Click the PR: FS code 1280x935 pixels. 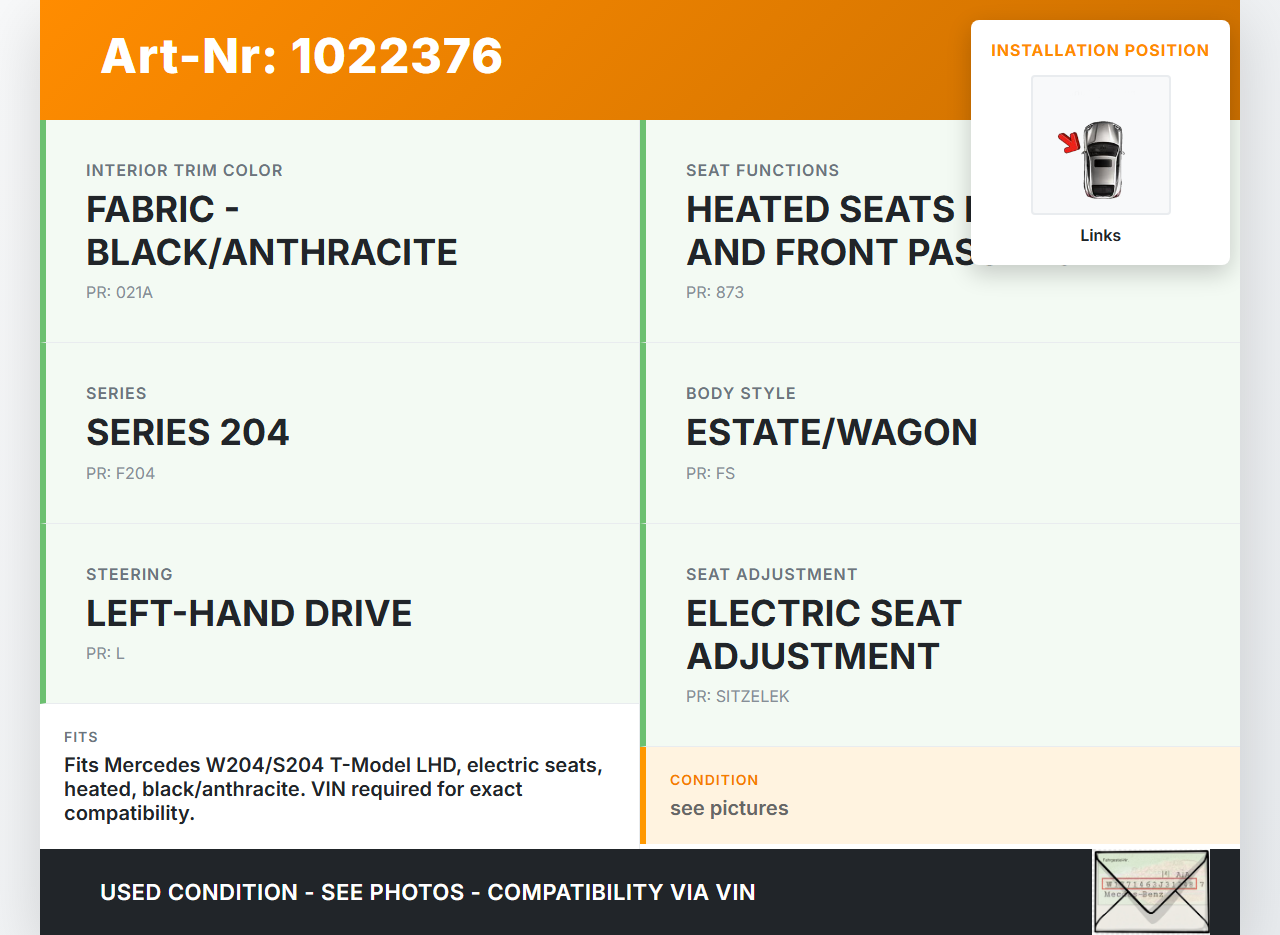(x=710, y=474)
